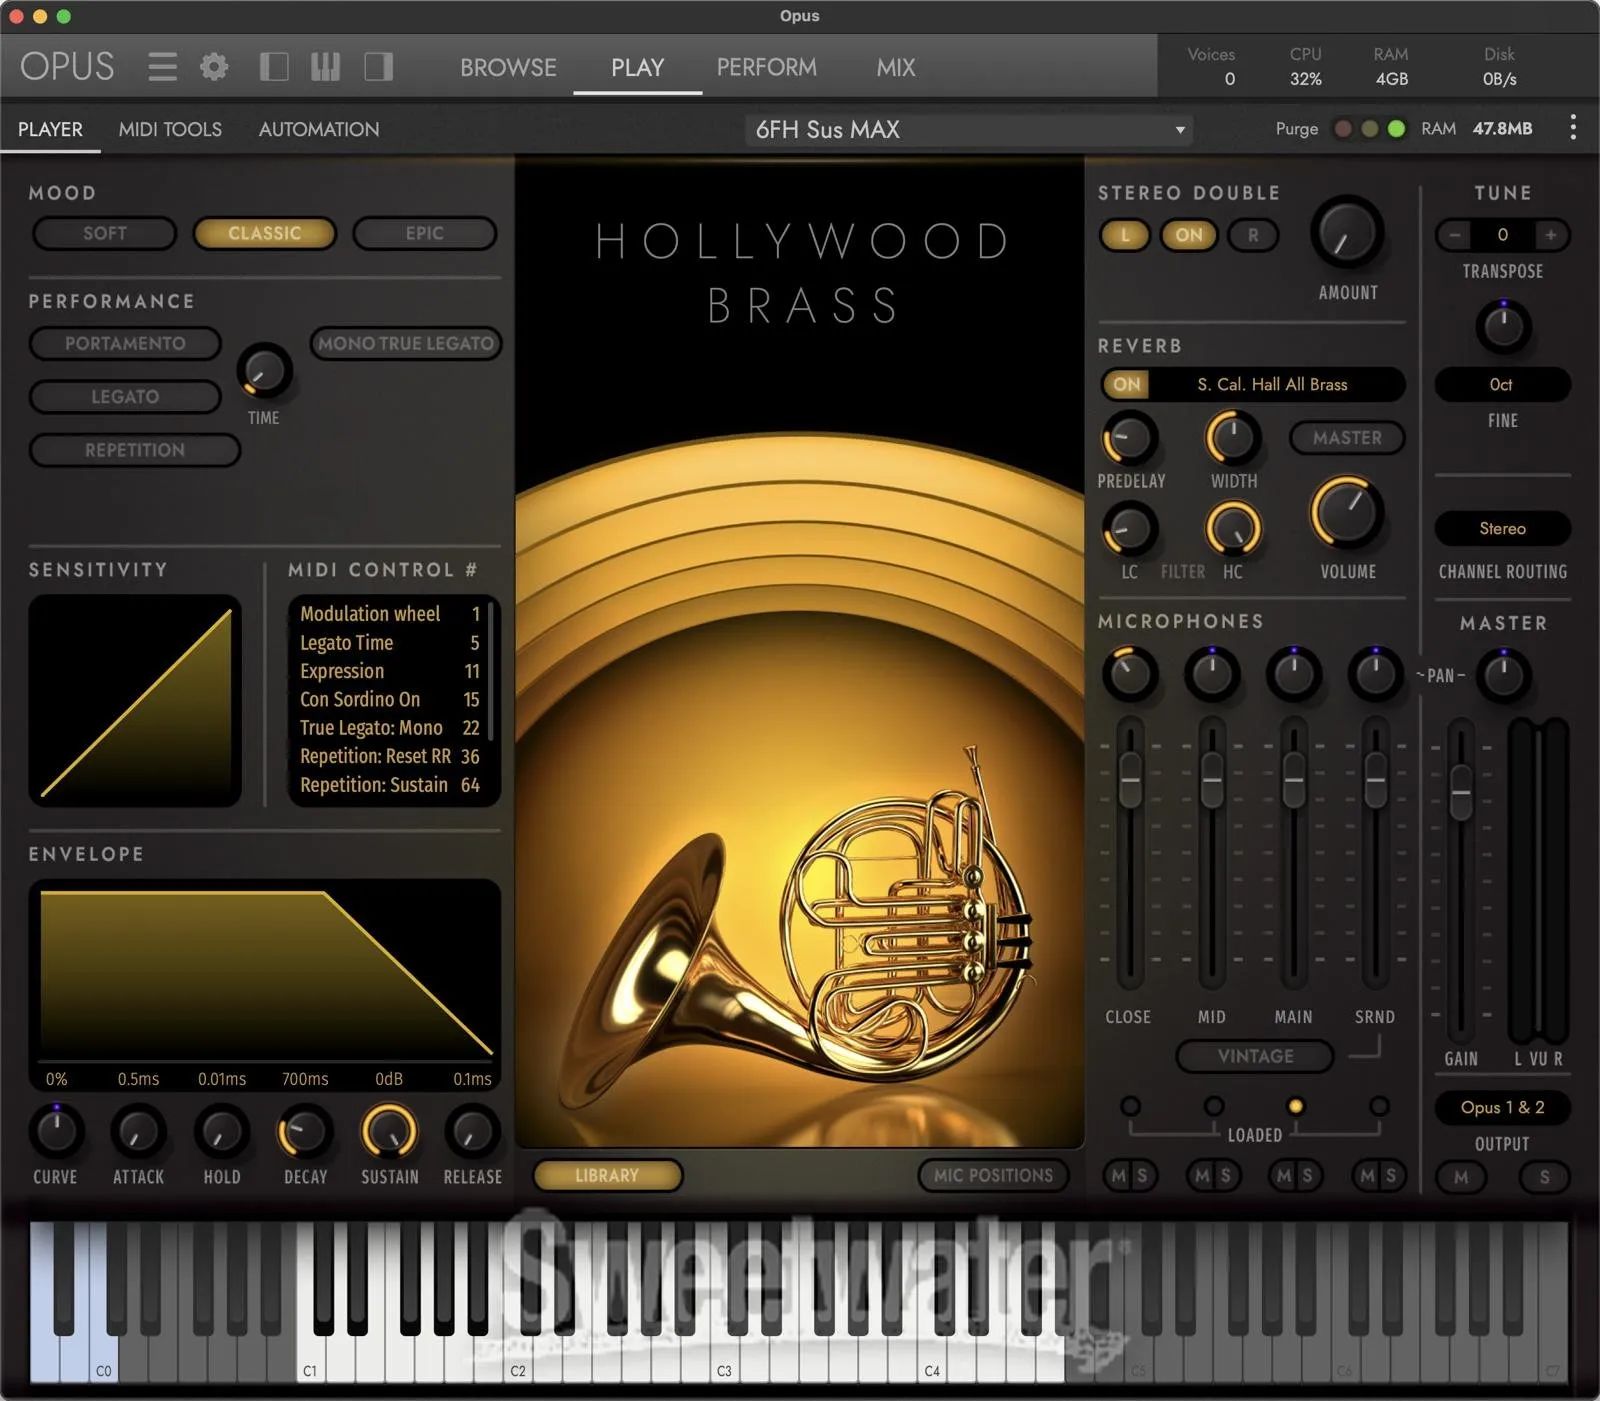Click the envelope Attack knob
The image size is (1600, 1401).
click(138, 1131)
